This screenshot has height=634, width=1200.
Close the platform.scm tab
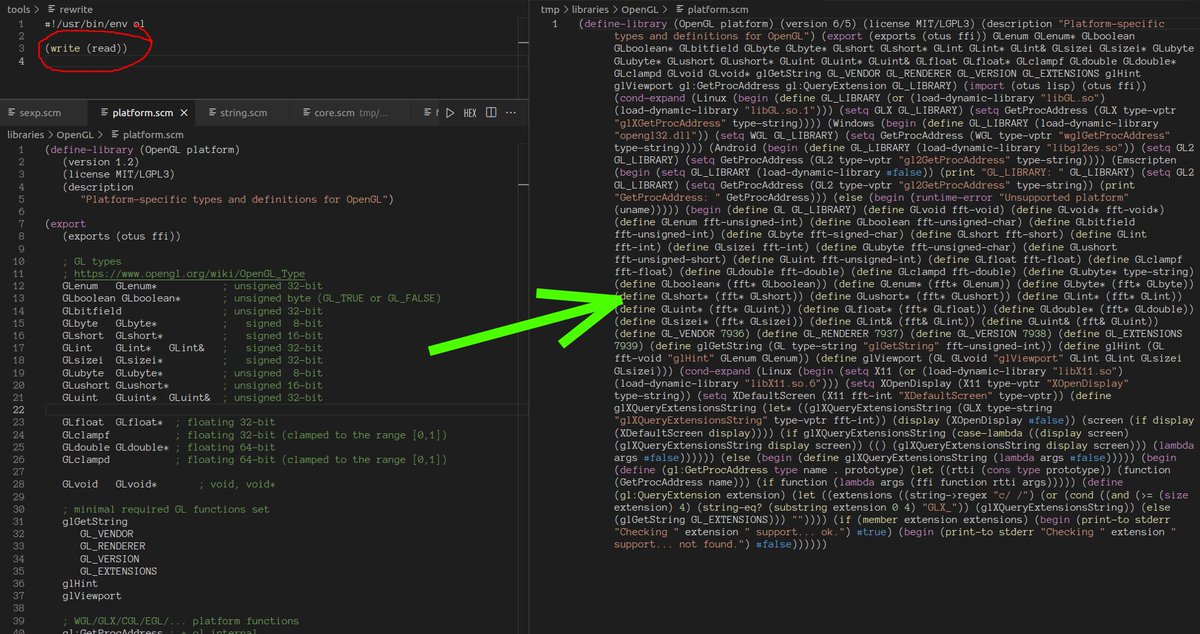tap(185, 113)
